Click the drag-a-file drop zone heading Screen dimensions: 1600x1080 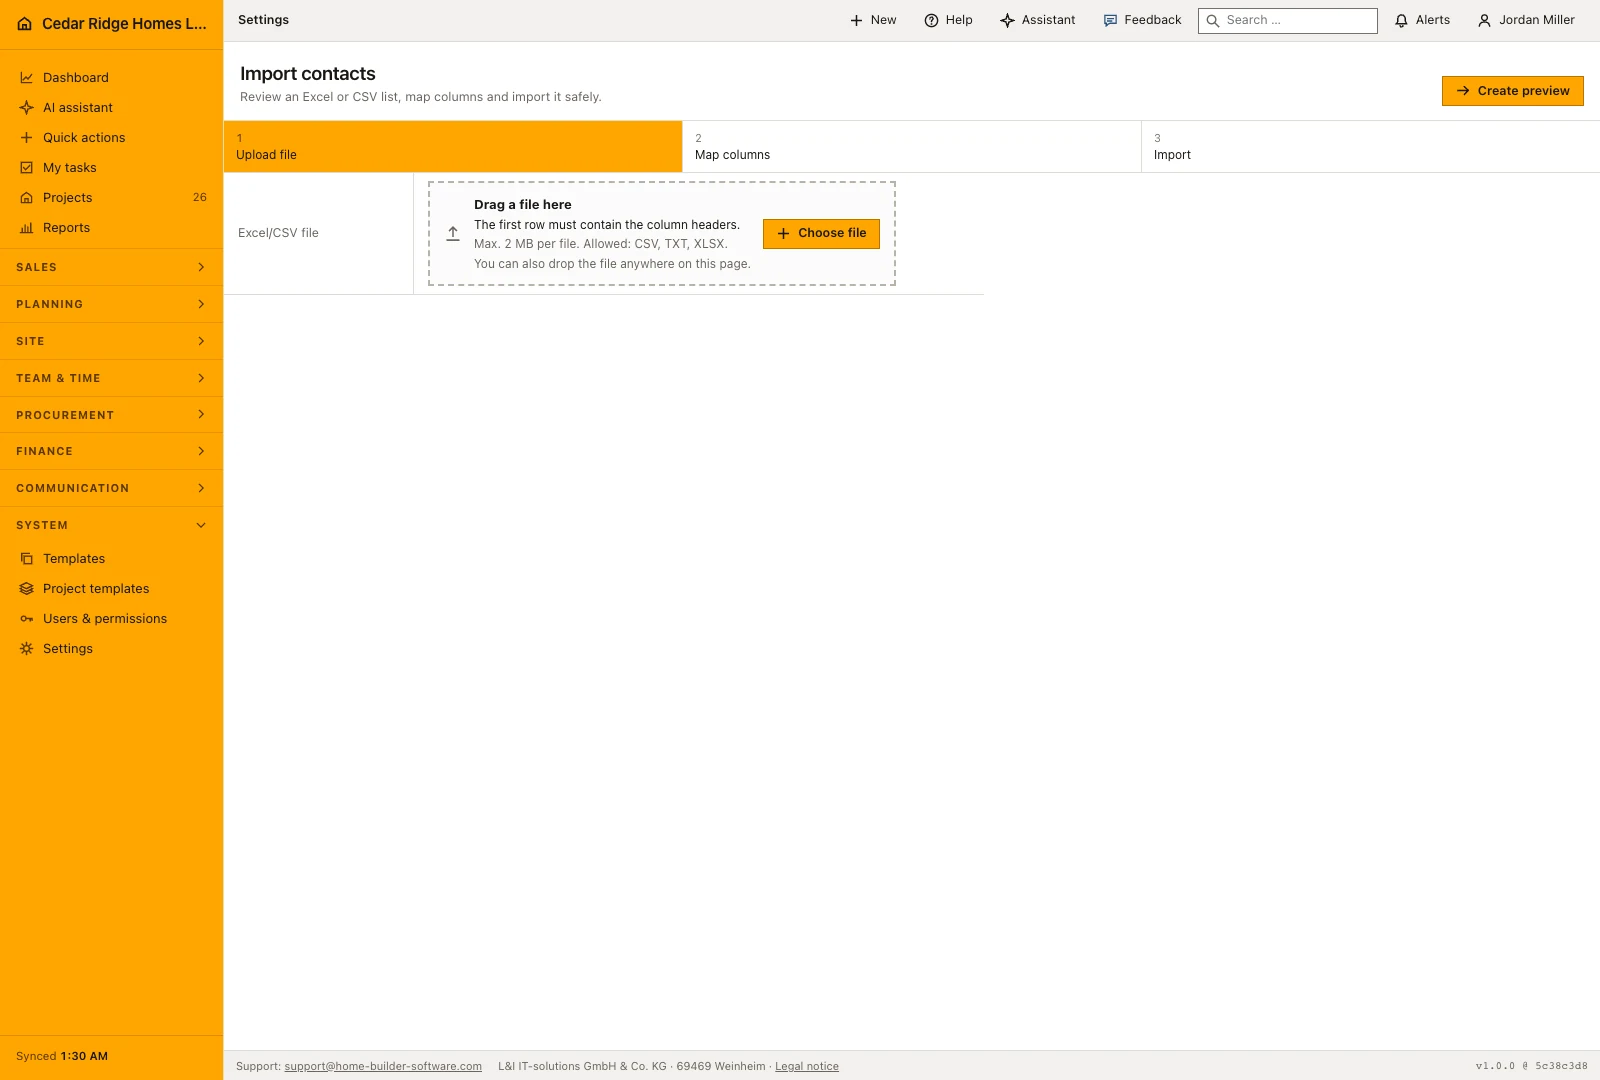(x=523, y=205)
